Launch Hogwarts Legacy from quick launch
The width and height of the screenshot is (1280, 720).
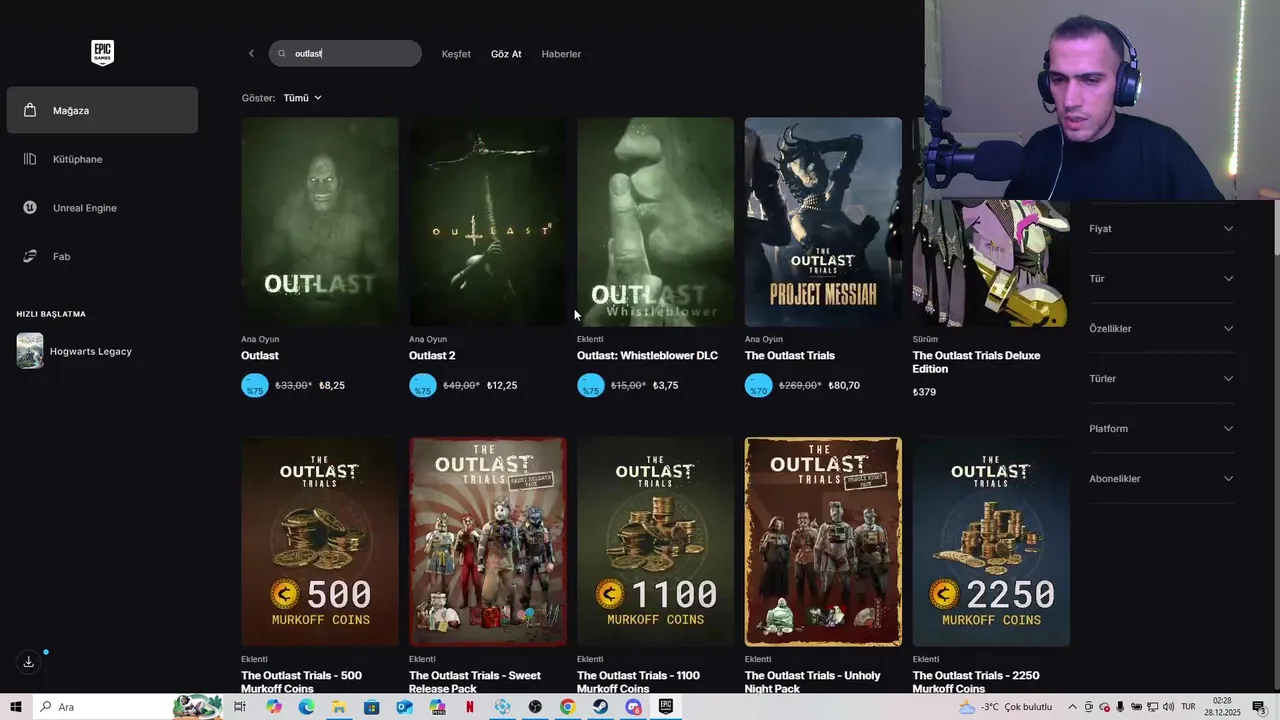click(x=102, y=351)
